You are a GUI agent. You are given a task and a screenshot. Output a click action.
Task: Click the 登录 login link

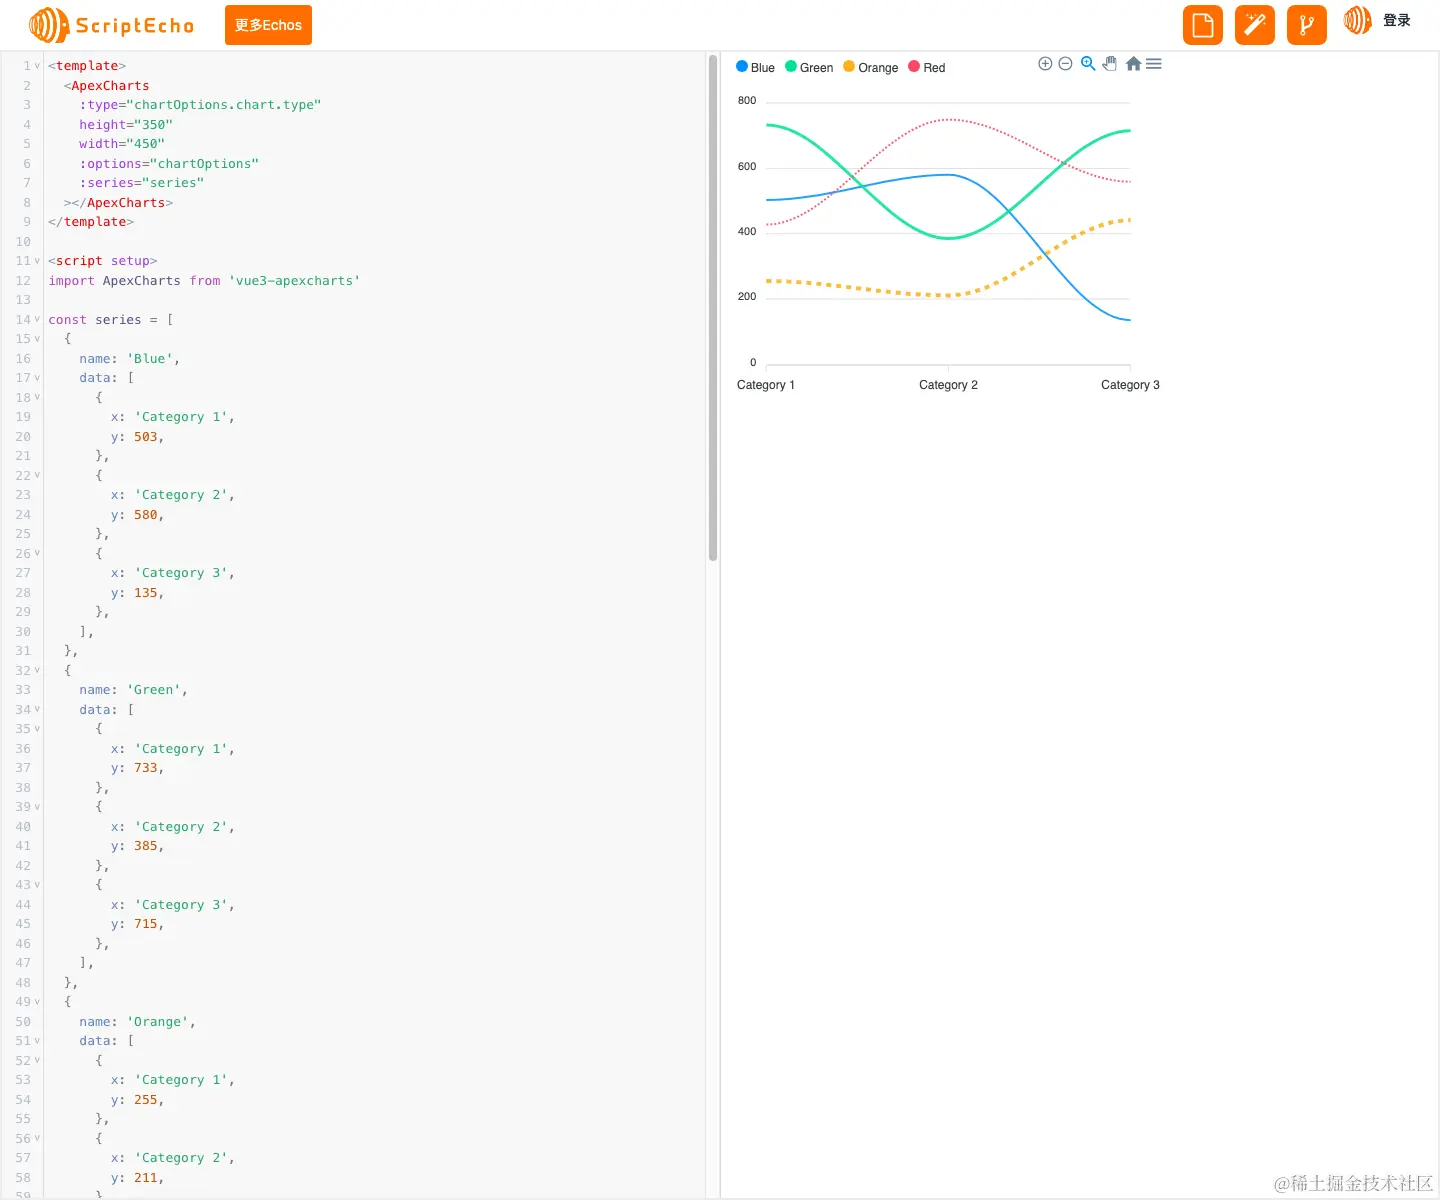1397,20
